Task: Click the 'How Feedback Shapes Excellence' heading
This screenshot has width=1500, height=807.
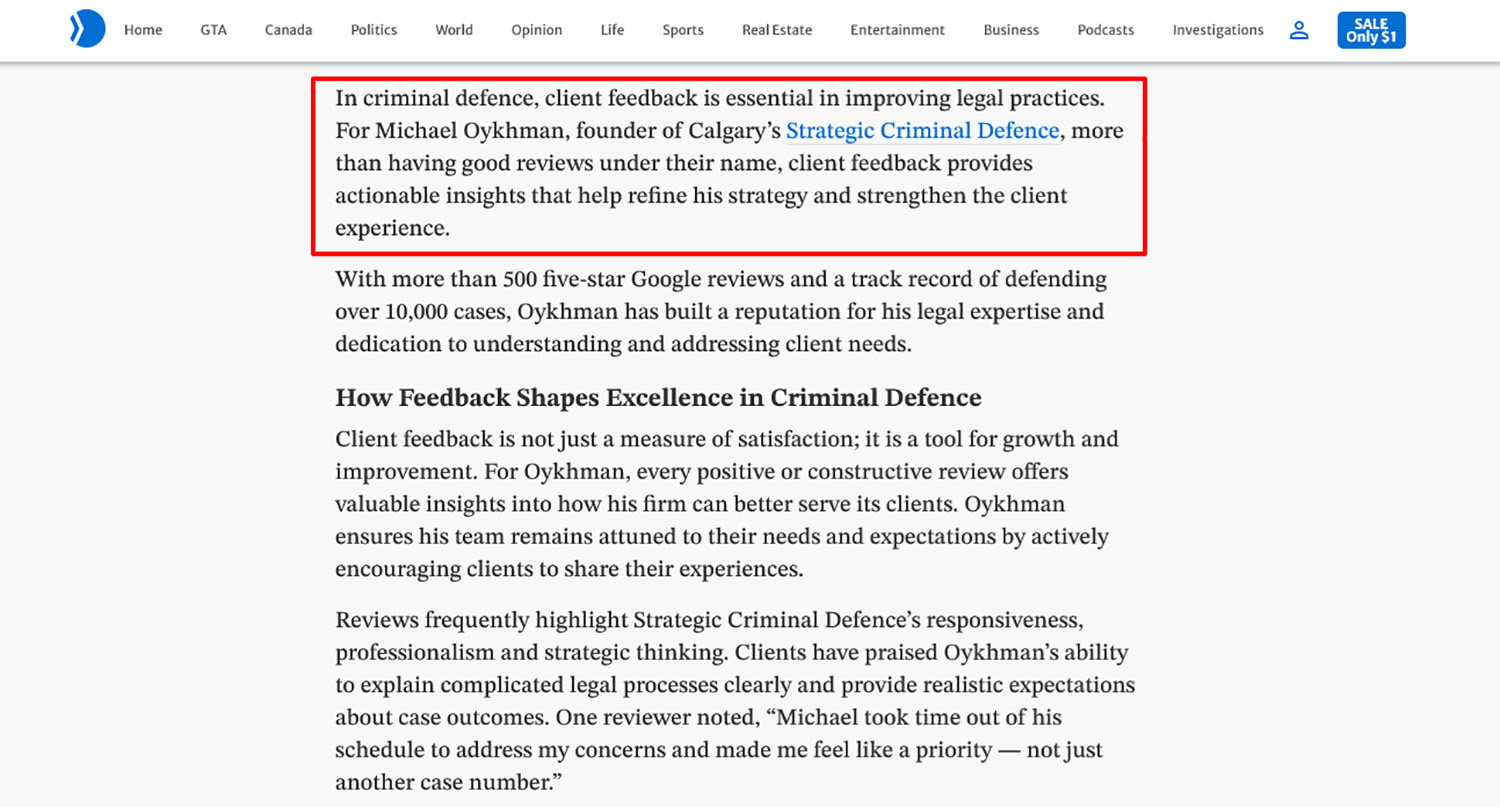Action: (658, 398)
